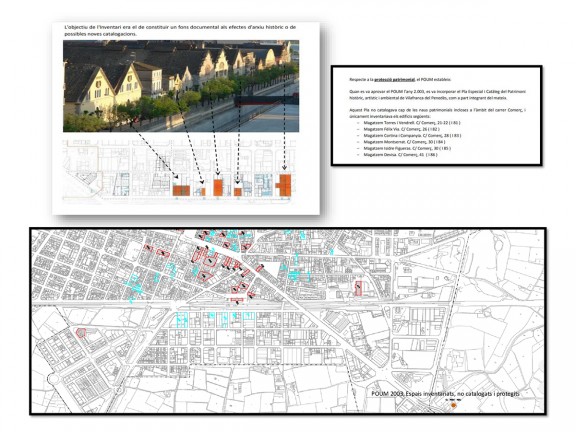The height and width of the screenshot is (432, 576).
Task: Click the 'POUM 2003, Espais inventariats' map caption
Action: tap(445, 393)
